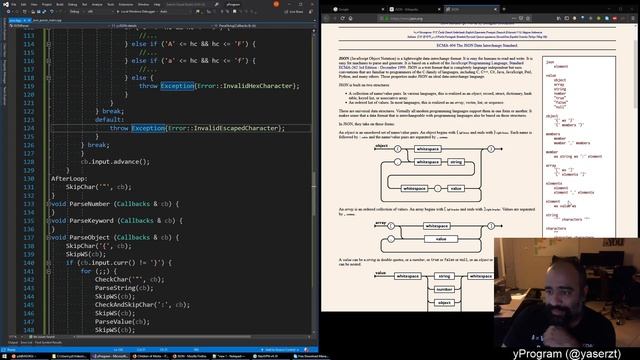Open a new browser tab
Viewport: 640px width, 360px height.
pyautogui.click(x=504, y=9)
